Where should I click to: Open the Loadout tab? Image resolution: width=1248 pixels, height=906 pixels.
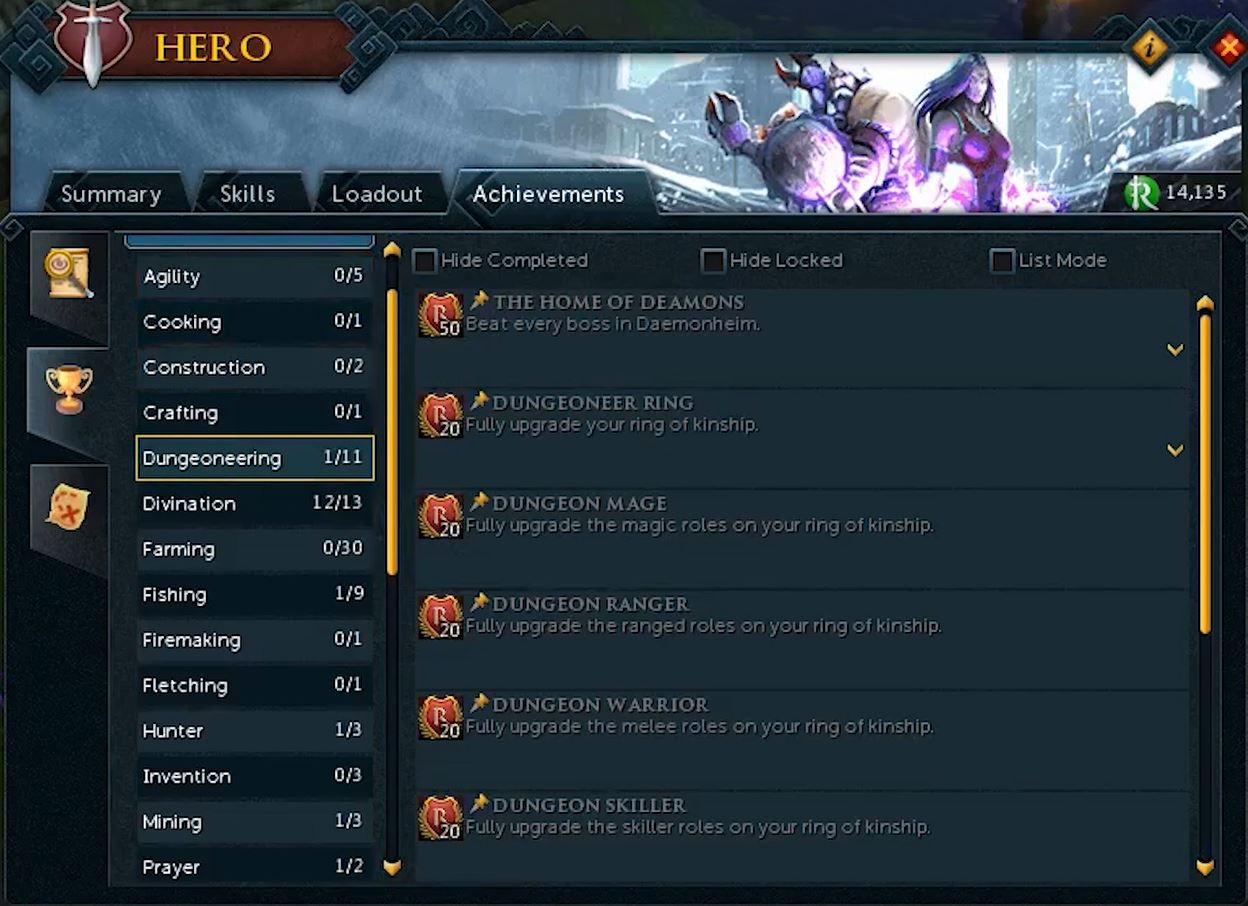point(377,194)
